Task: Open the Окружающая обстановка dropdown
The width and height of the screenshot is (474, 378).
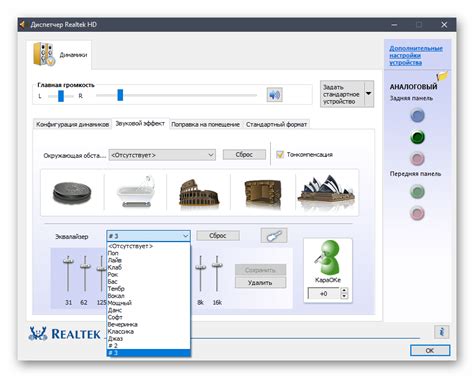Action: pyautogui.click(x=162, y=155)
